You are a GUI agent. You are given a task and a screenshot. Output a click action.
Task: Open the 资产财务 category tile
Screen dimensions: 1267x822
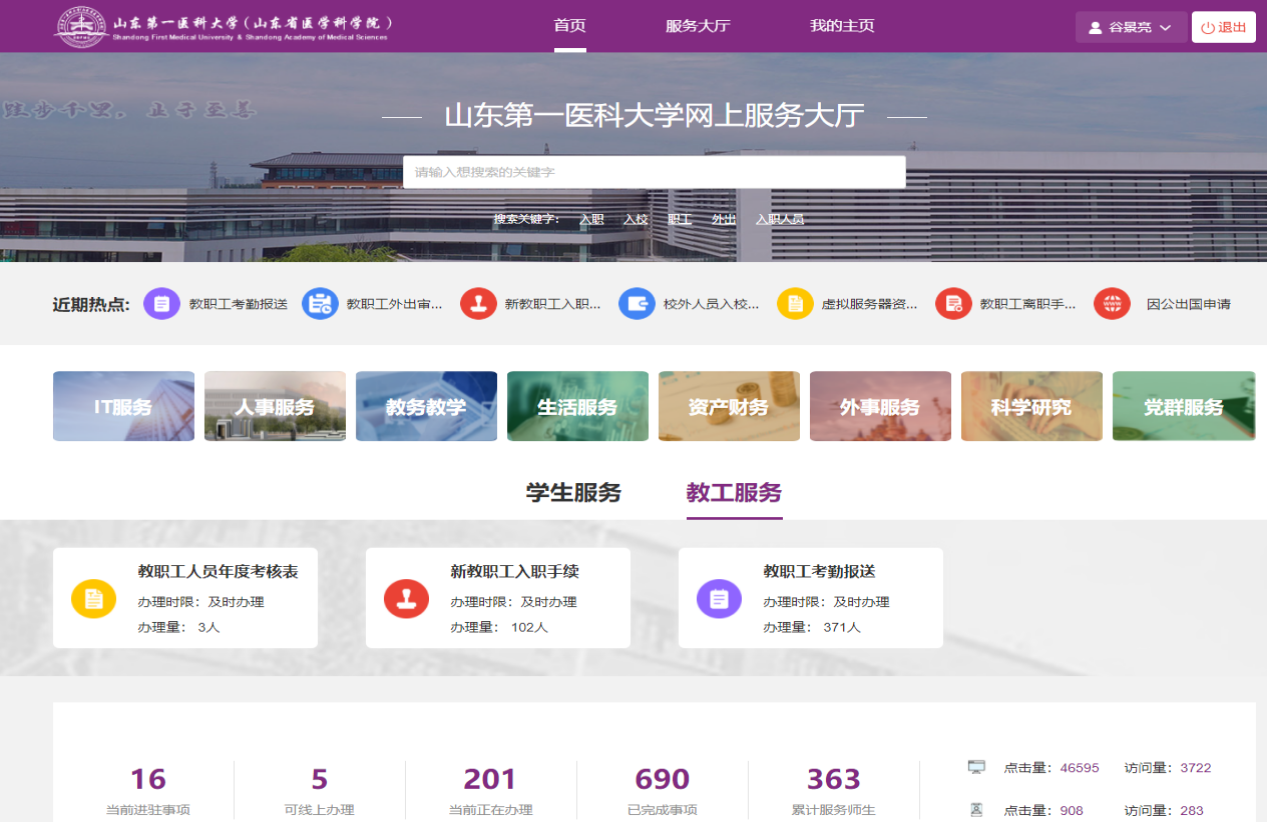click(728, 406)
